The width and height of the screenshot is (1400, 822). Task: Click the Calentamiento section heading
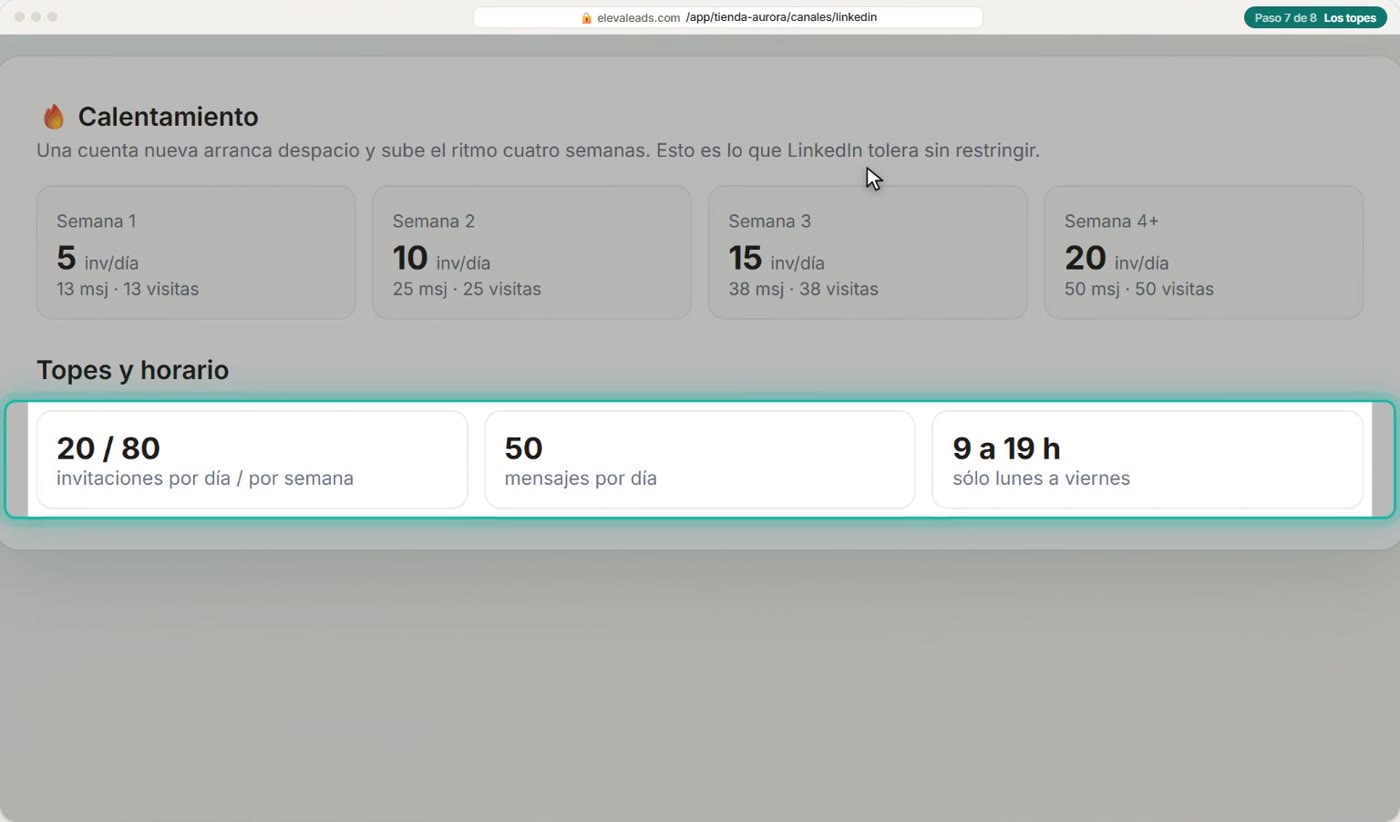[168, 117]
